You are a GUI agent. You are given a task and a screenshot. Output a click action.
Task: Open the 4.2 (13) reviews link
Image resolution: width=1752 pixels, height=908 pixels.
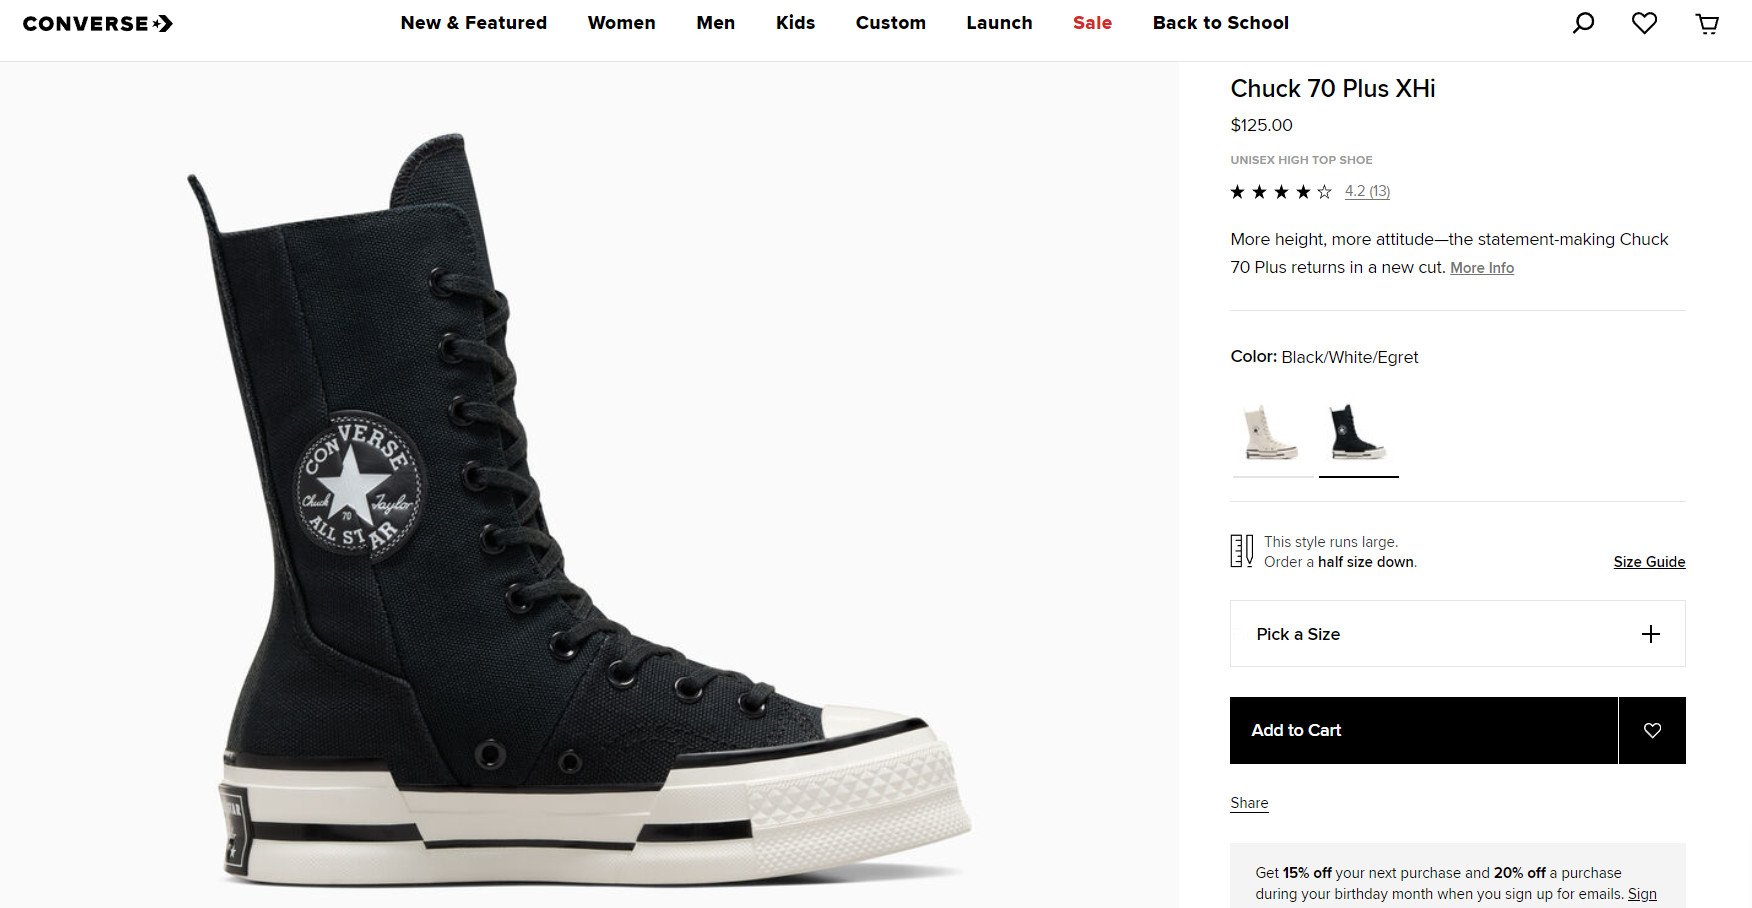pyautogui.click(x=1367, y=191)
